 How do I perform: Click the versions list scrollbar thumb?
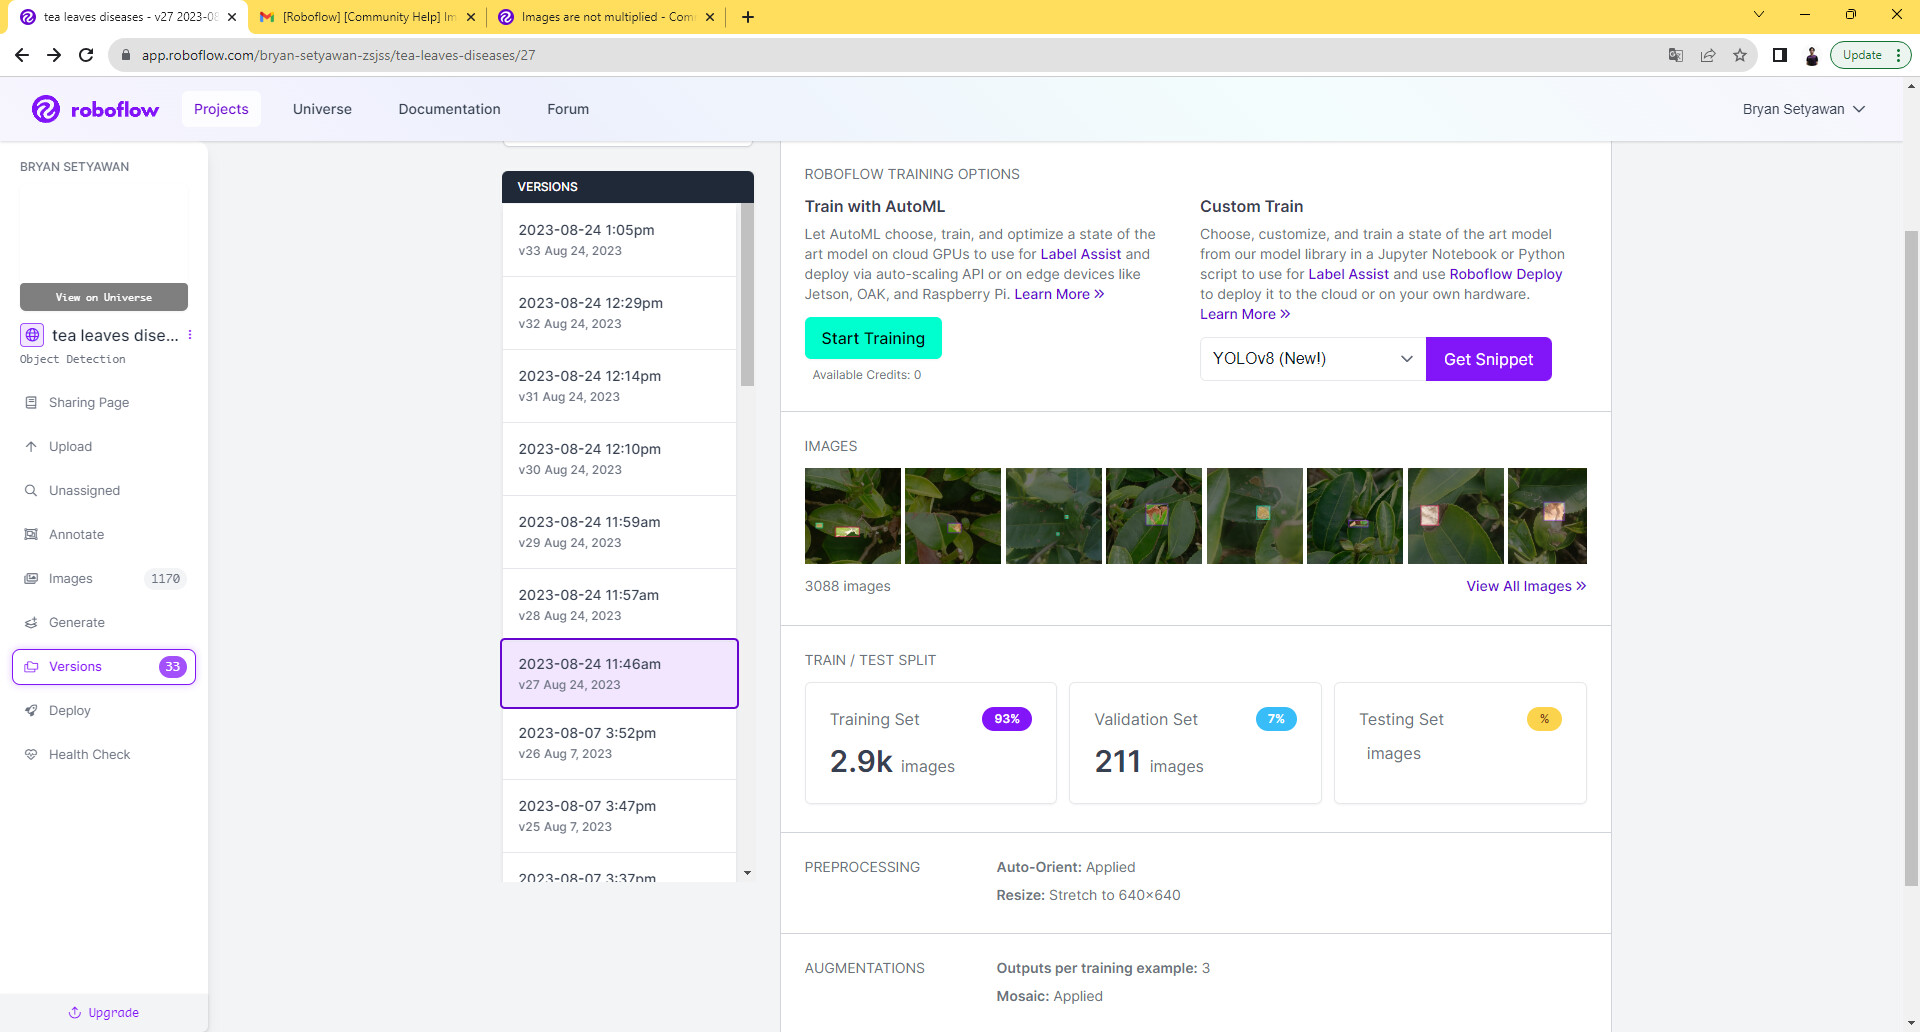coord(747,295)
